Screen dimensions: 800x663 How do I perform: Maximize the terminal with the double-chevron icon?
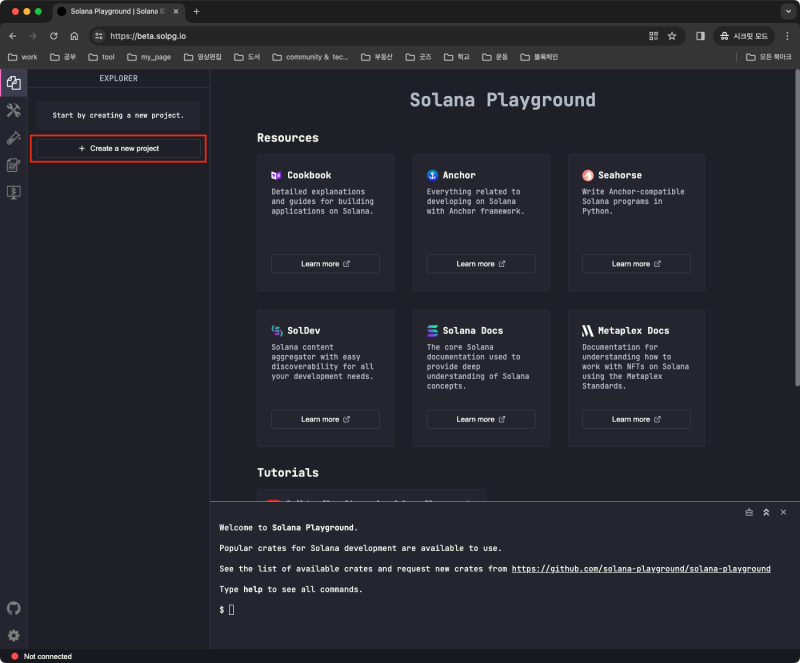point(766,512)
